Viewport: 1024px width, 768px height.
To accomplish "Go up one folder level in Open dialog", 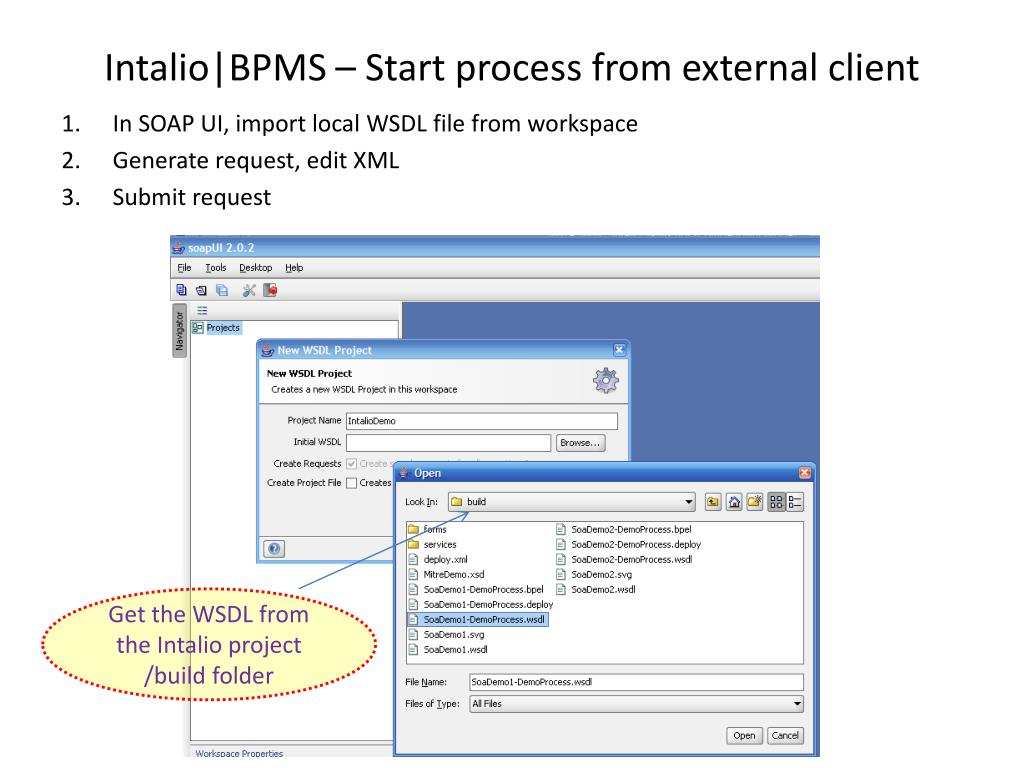I will pyautogui.click(x=713, y=502).
